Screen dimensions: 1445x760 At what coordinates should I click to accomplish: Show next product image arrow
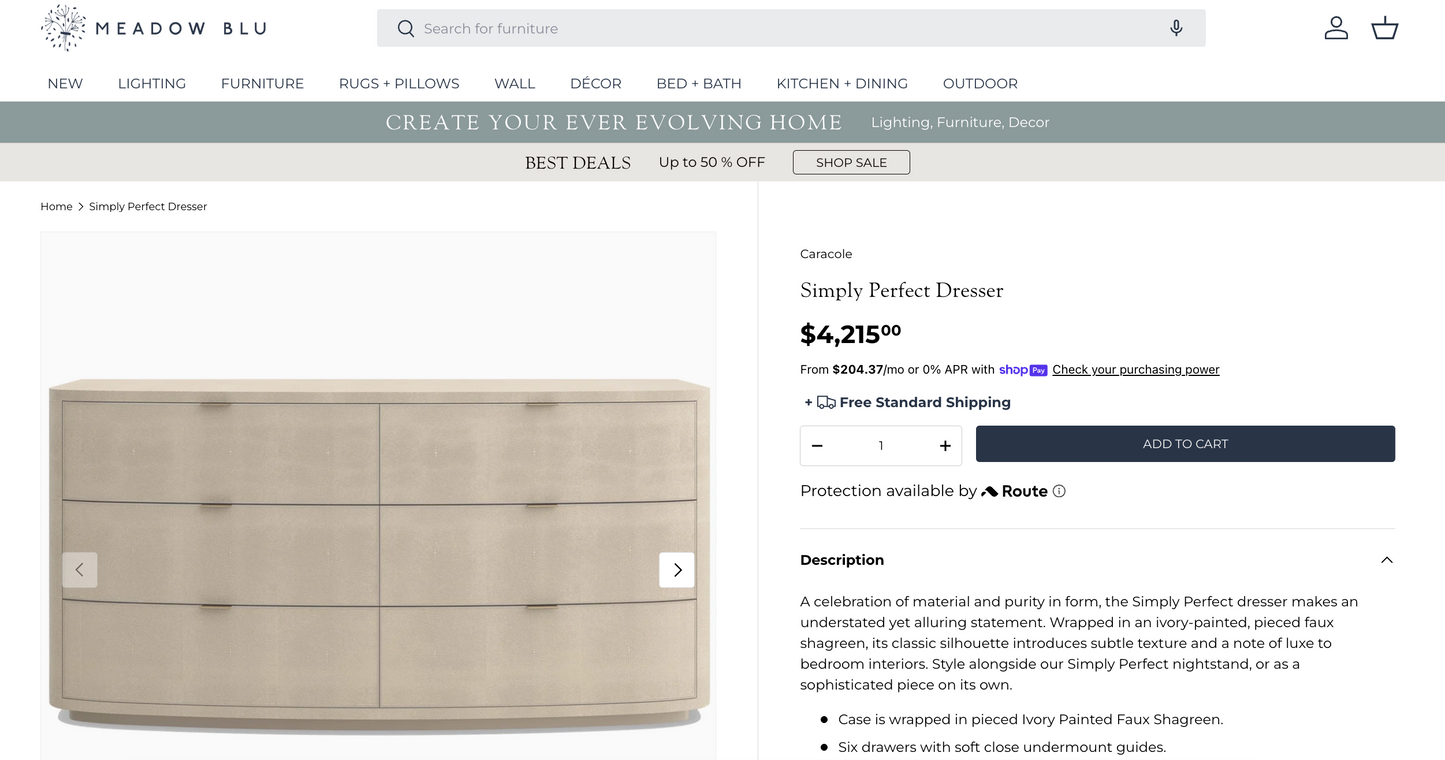coord(677,570)
